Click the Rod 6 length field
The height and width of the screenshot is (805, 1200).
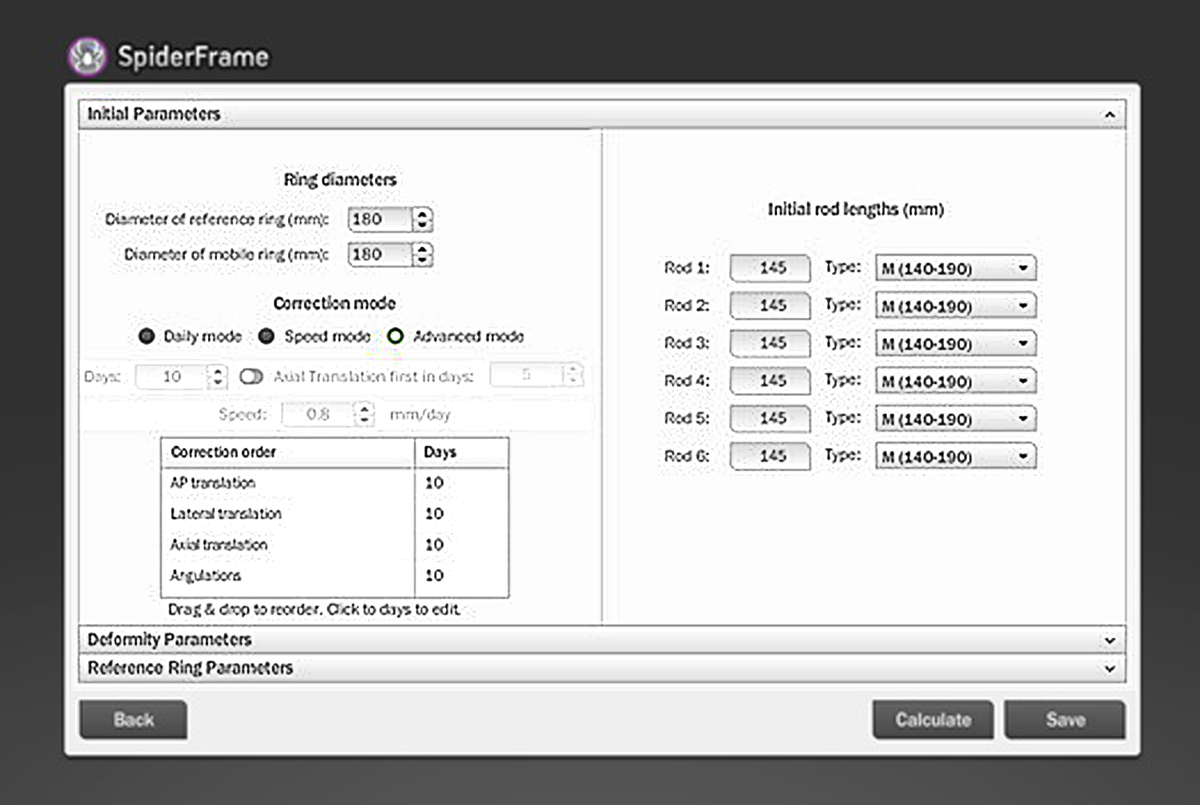[770, 457]
